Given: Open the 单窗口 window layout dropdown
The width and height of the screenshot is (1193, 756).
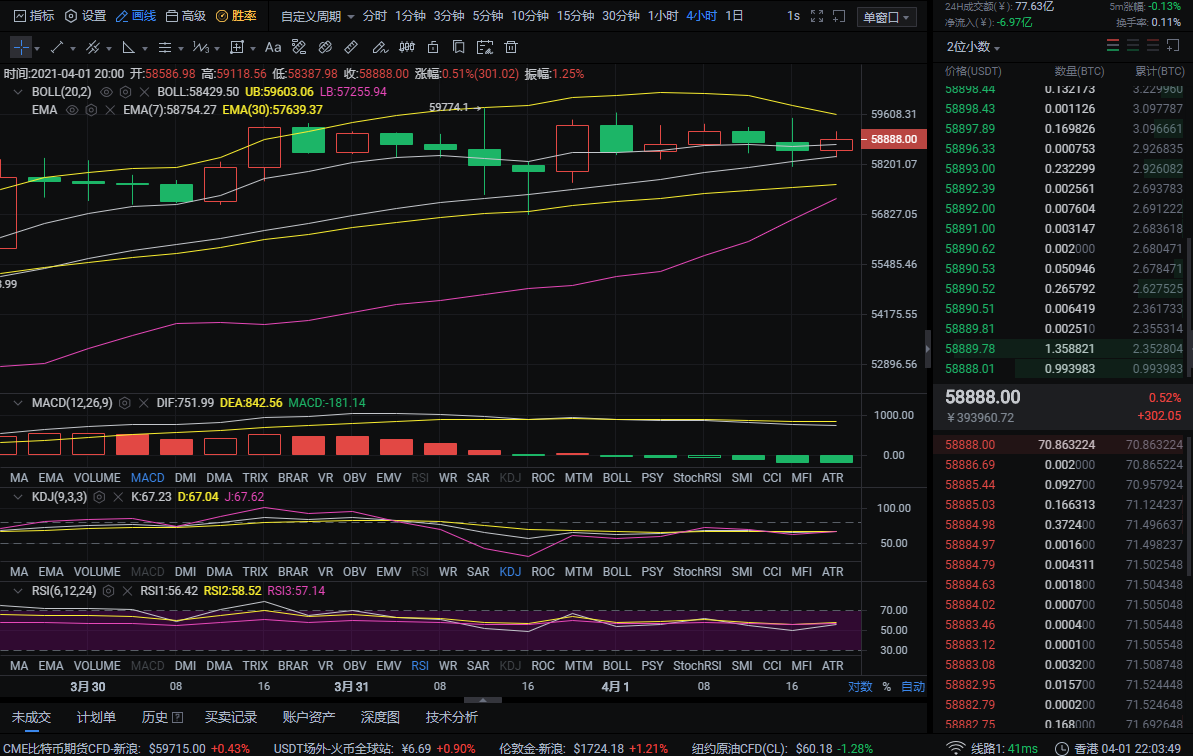Looking at the screenshot, I should [x=887, y=17].
